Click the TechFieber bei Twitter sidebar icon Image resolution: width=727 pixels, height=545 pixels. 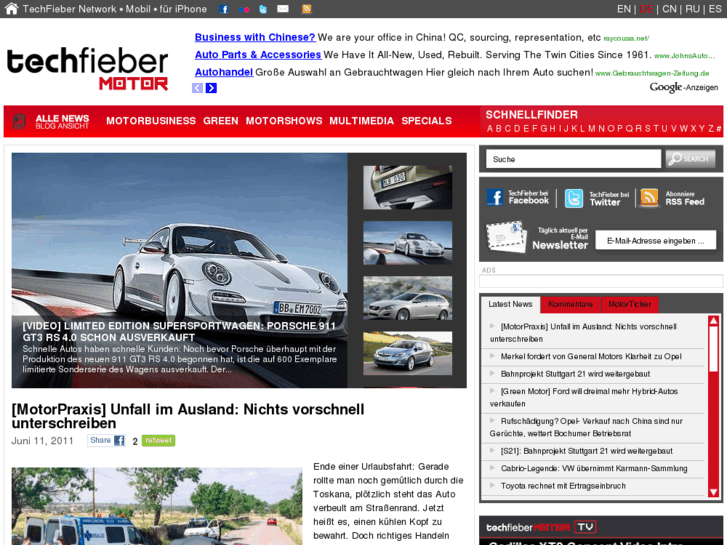(x=574, y=199)
